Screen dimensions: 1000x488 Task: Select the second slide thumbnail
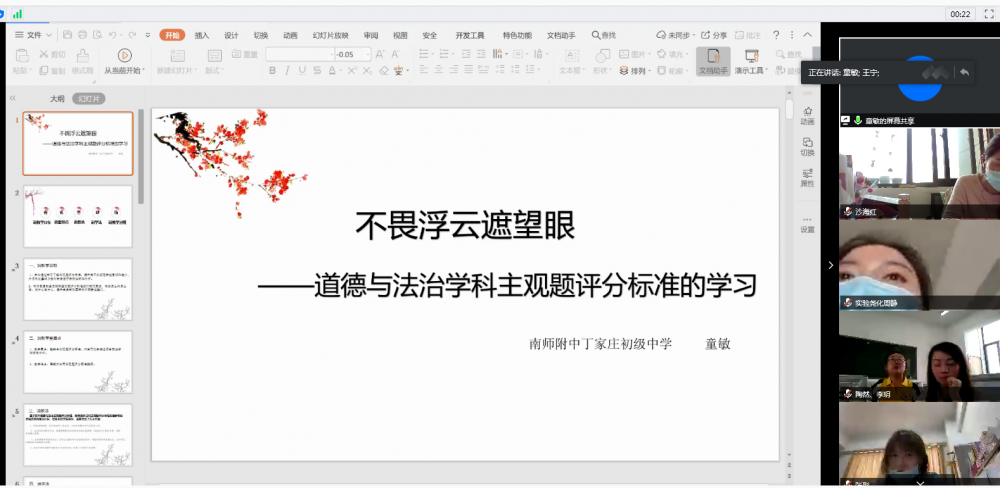click(77, 208)
